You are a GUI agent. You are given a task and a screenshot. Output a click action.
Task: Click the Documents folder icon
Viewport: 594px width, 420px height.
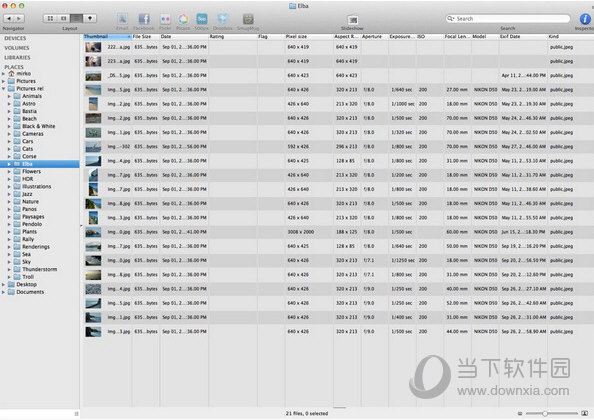tap(11, 292)
